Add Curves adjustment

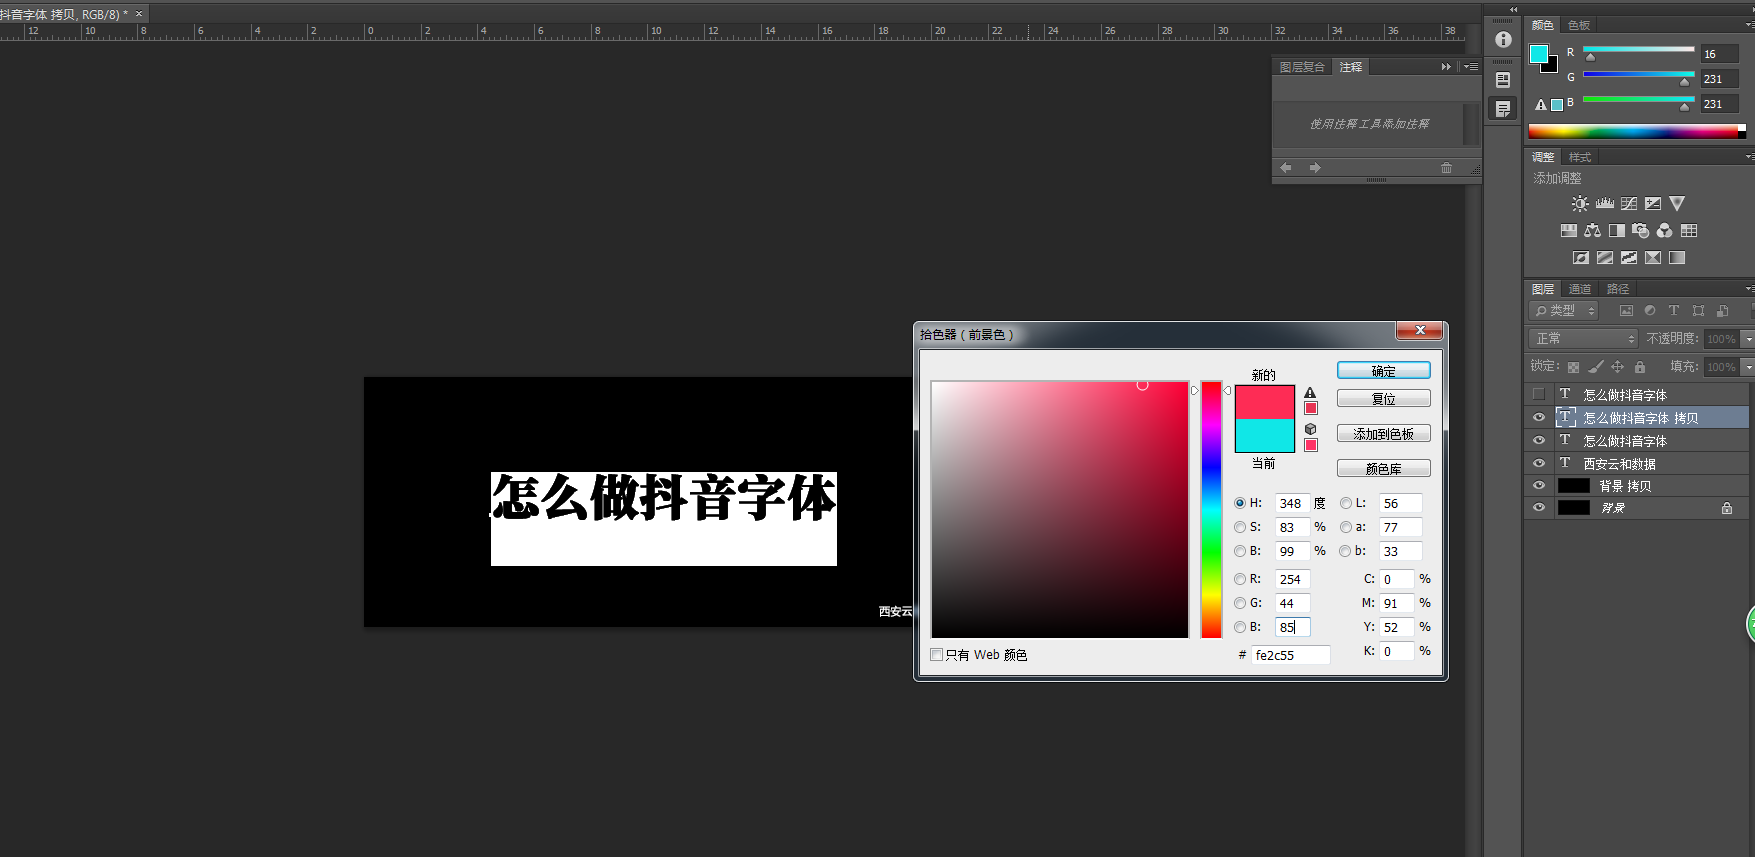pyautogui.click(x=1629, y=203)
